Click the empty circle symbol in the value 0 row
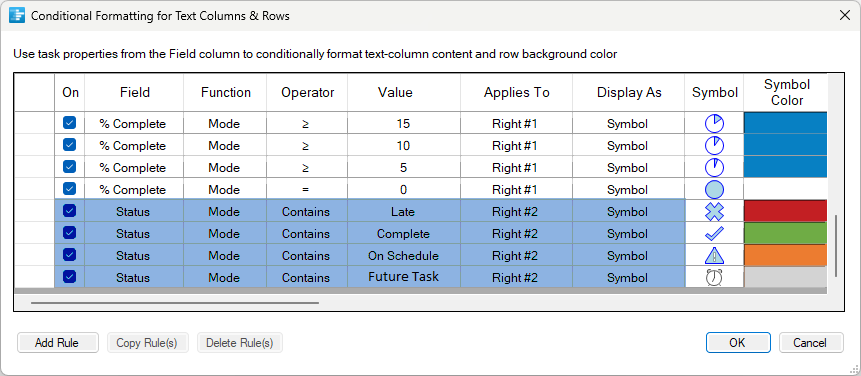This screenshot has height=376, width=861. point(714,189)
